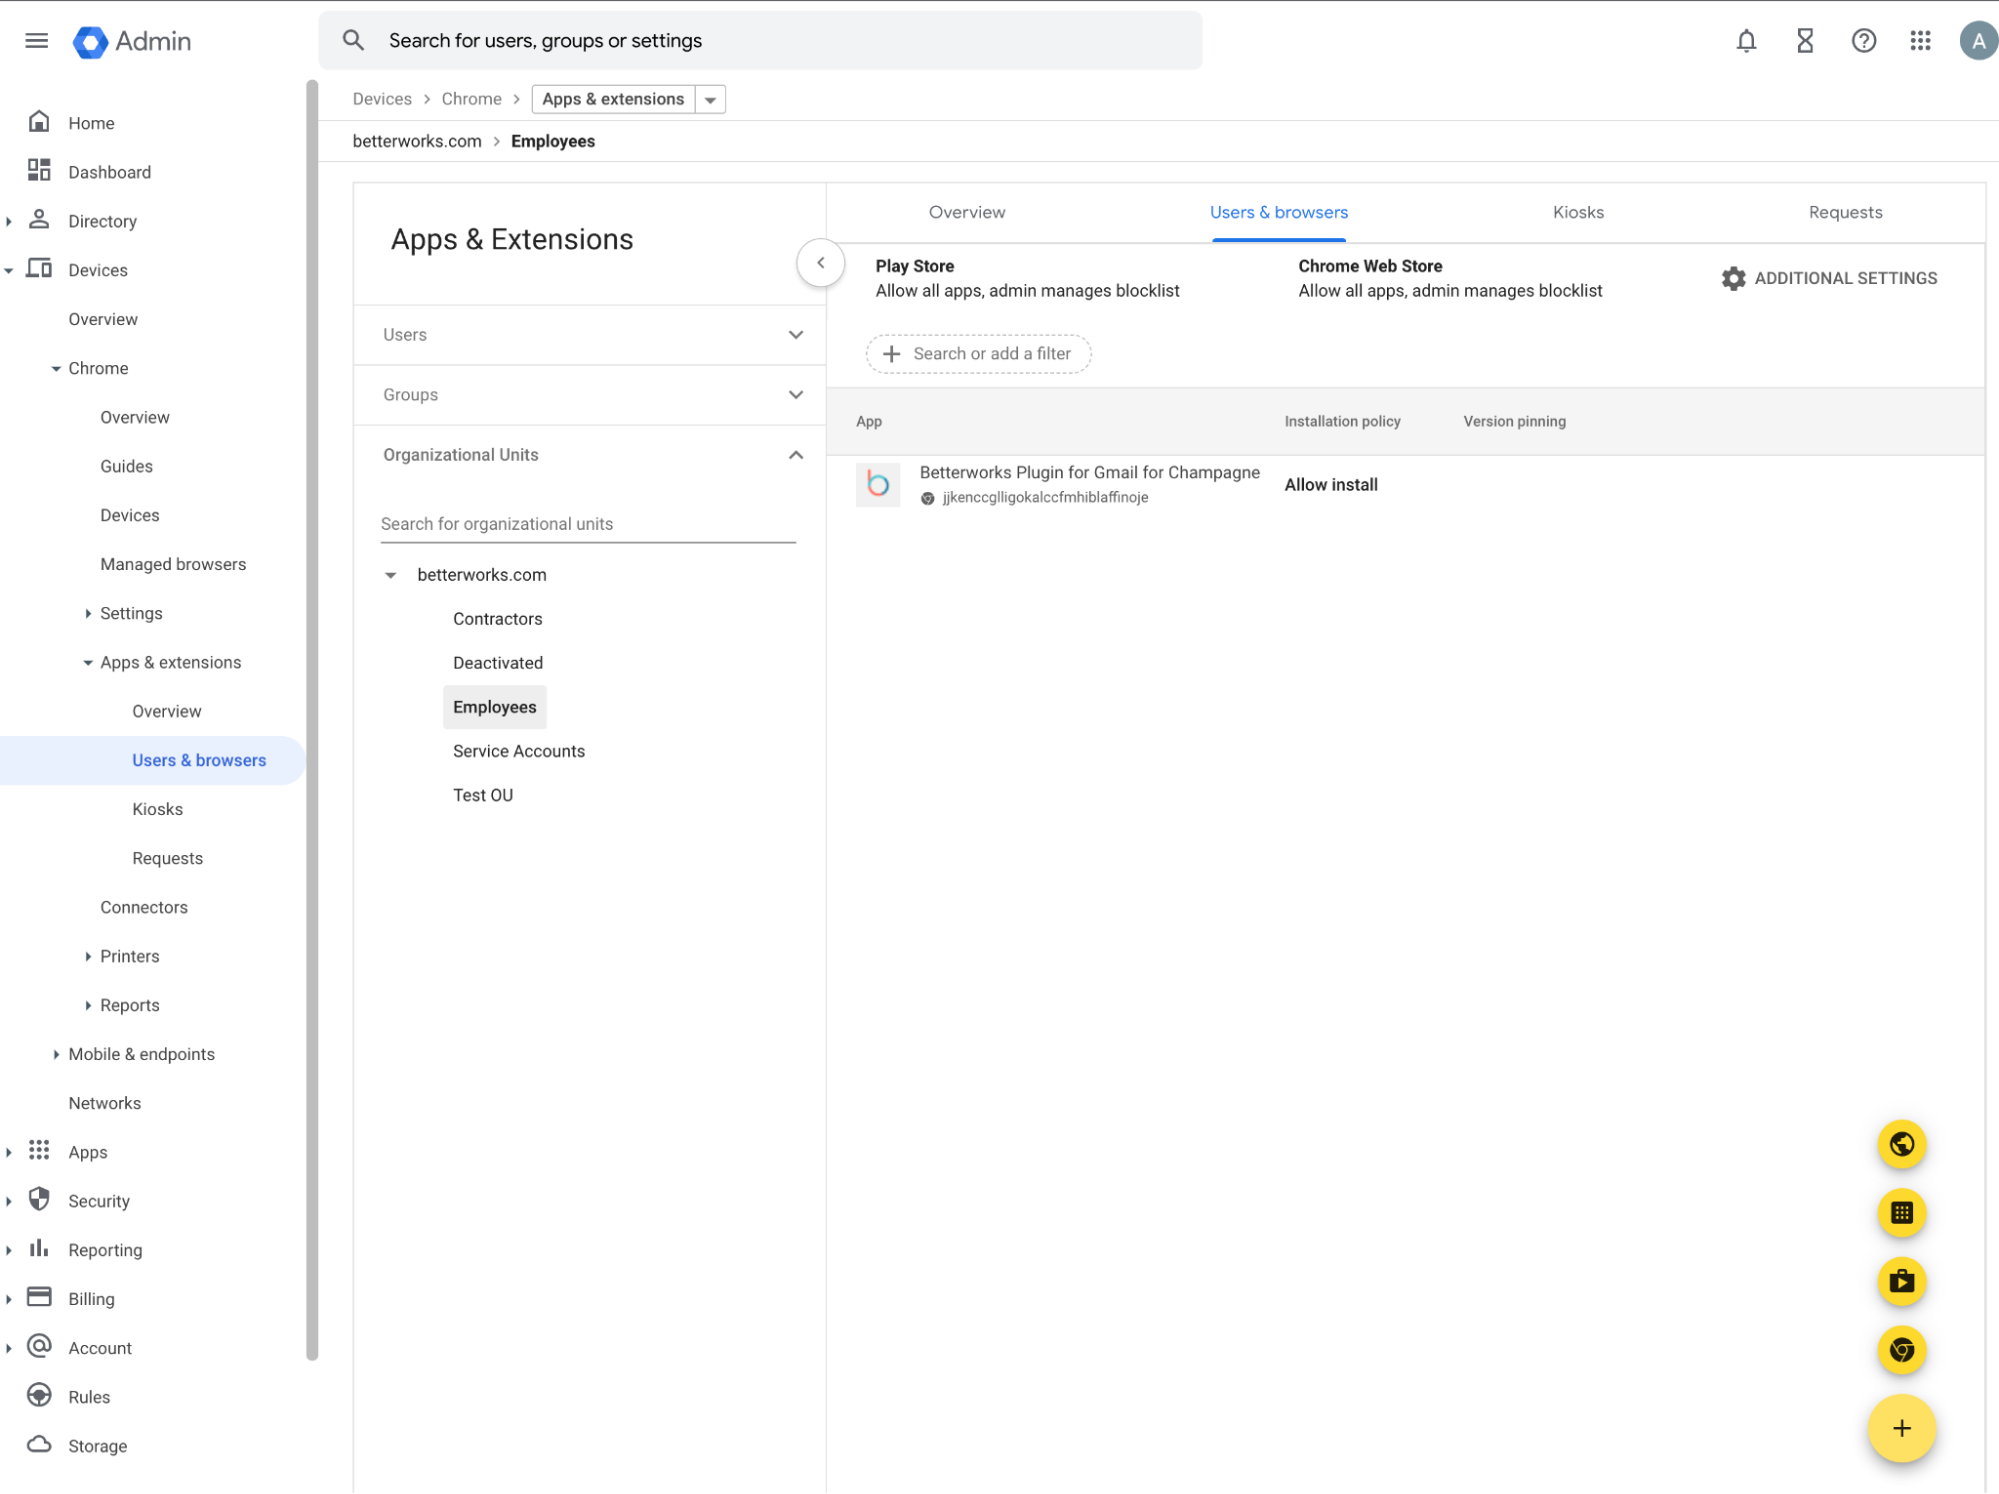Click the Rules steering wheel icon

click(x=39, y=1396)
